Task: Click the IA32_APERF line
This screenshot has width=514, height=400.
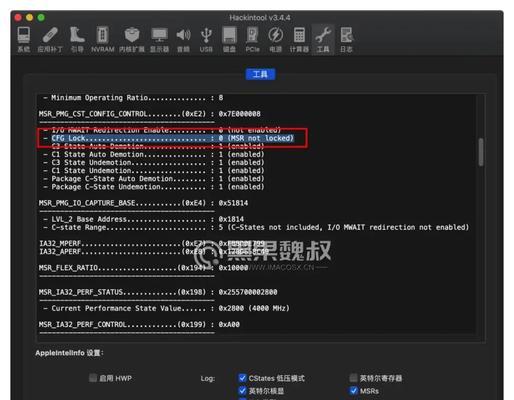Action: 154,251
